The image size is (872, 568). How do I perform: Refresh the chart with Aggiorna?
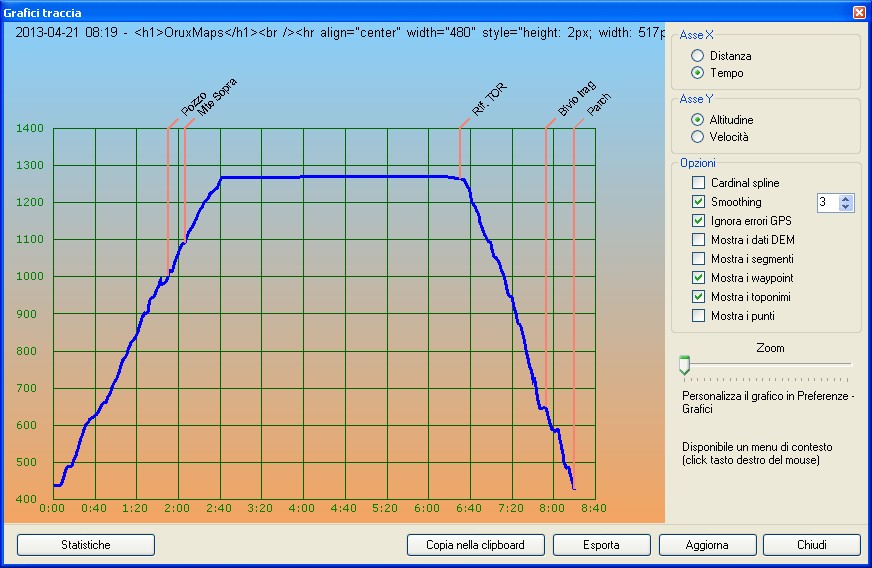tap(707, 545)
